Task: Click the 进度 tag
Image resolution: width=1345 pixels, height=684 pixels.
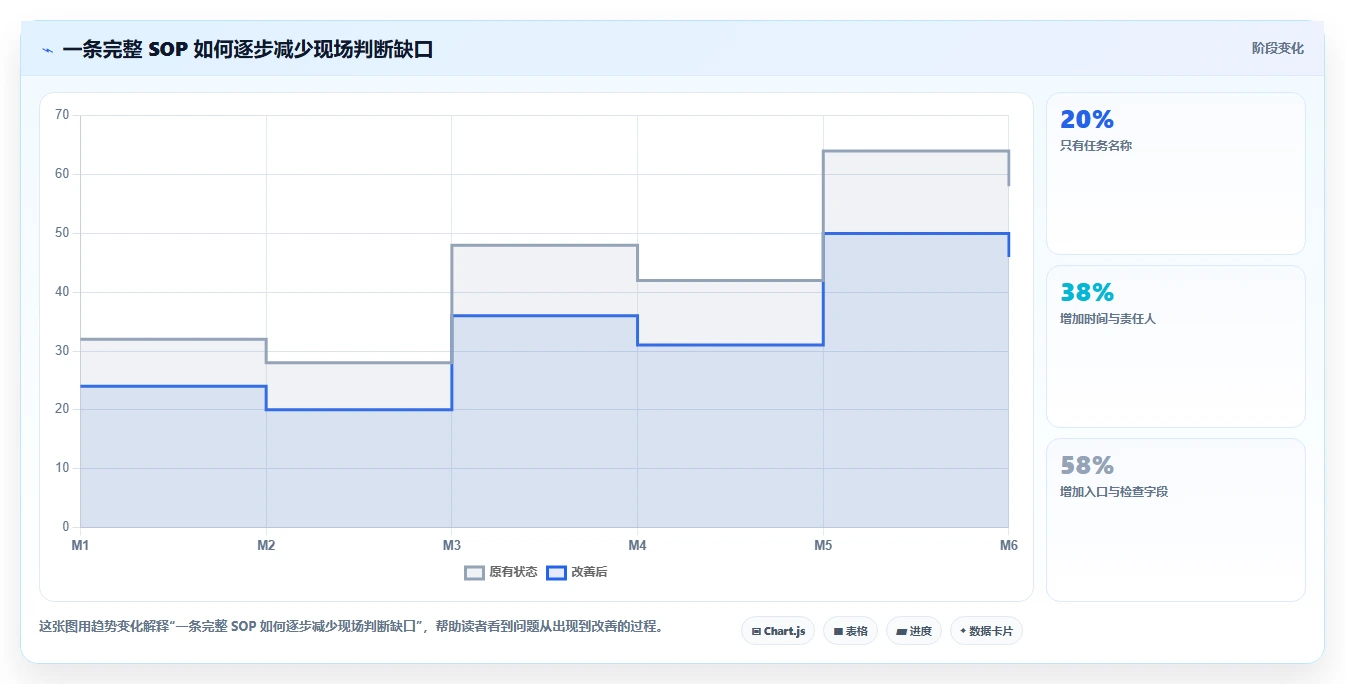Action: [x=914, y=631]
